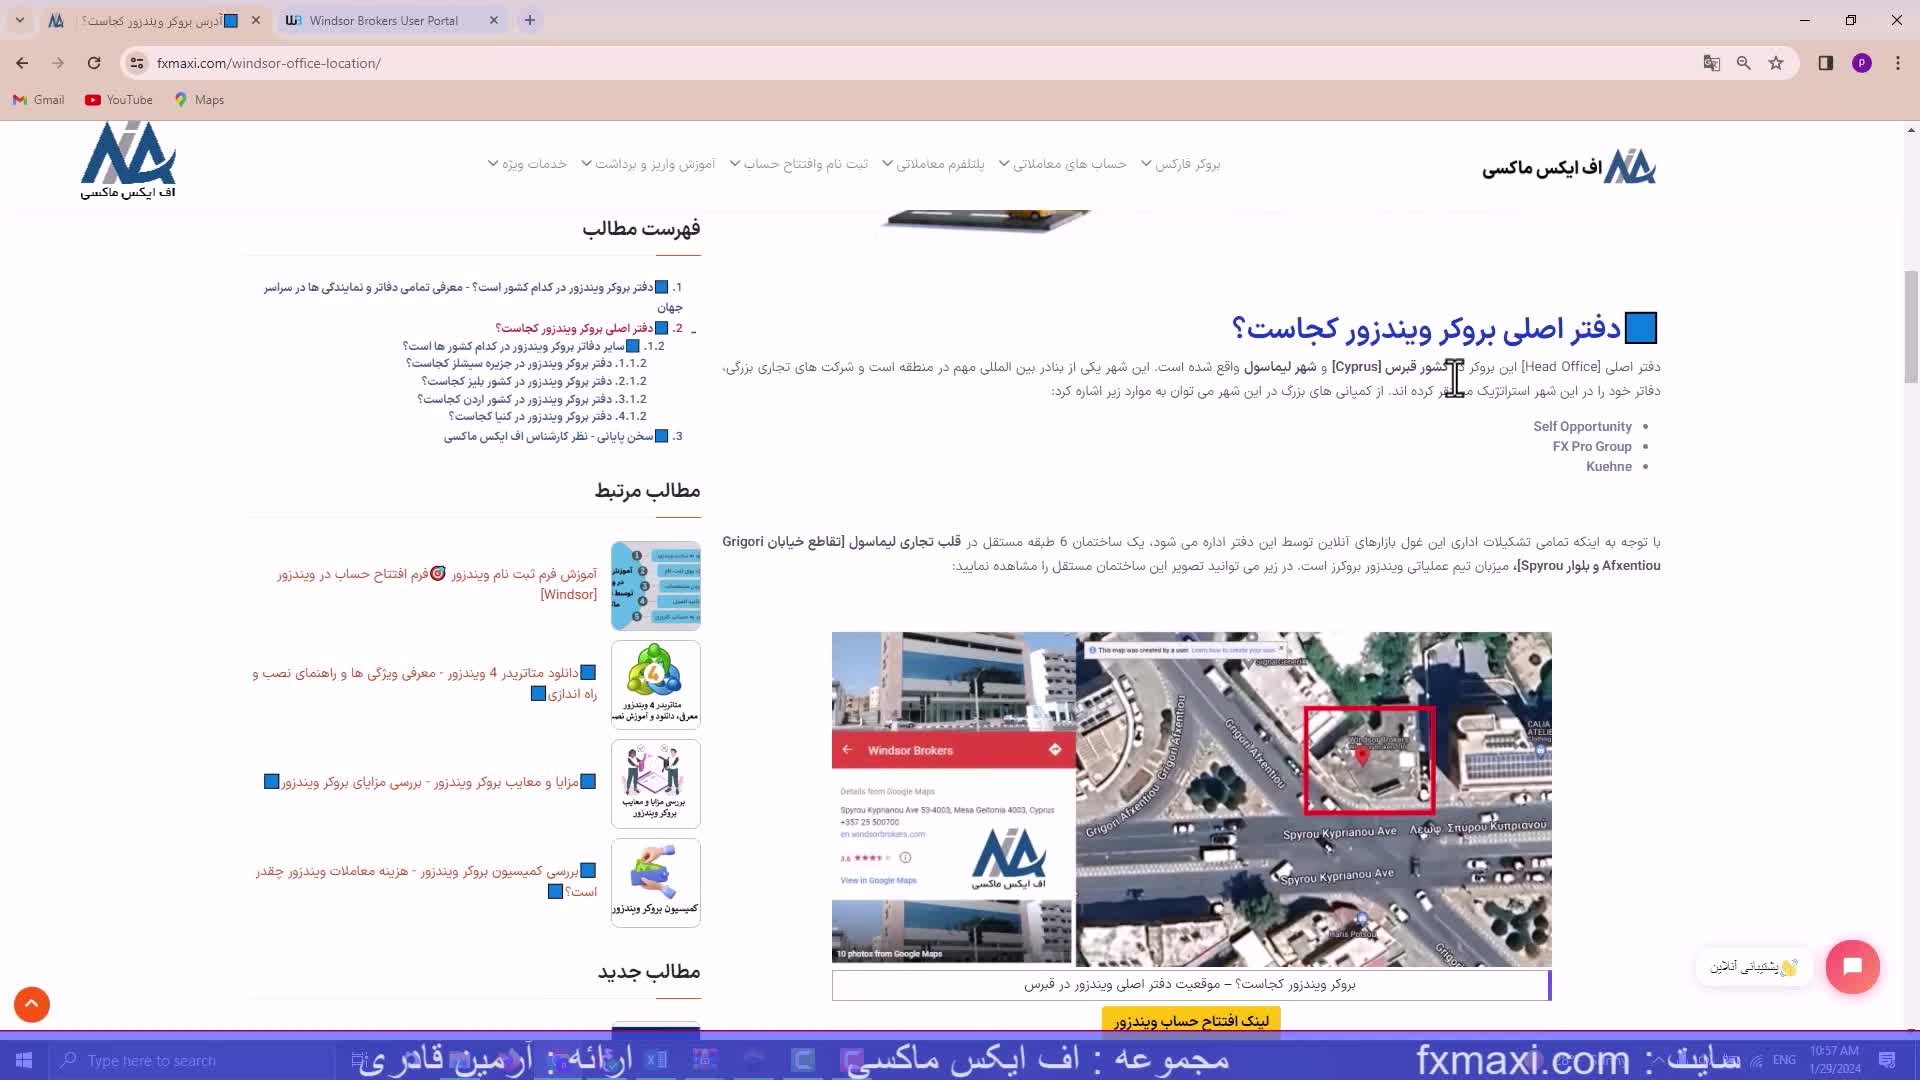Image resolution: width=1920 pixels, height=1080 pixels.
Task: Open the Windows Start button
Action: point(24,1060)
